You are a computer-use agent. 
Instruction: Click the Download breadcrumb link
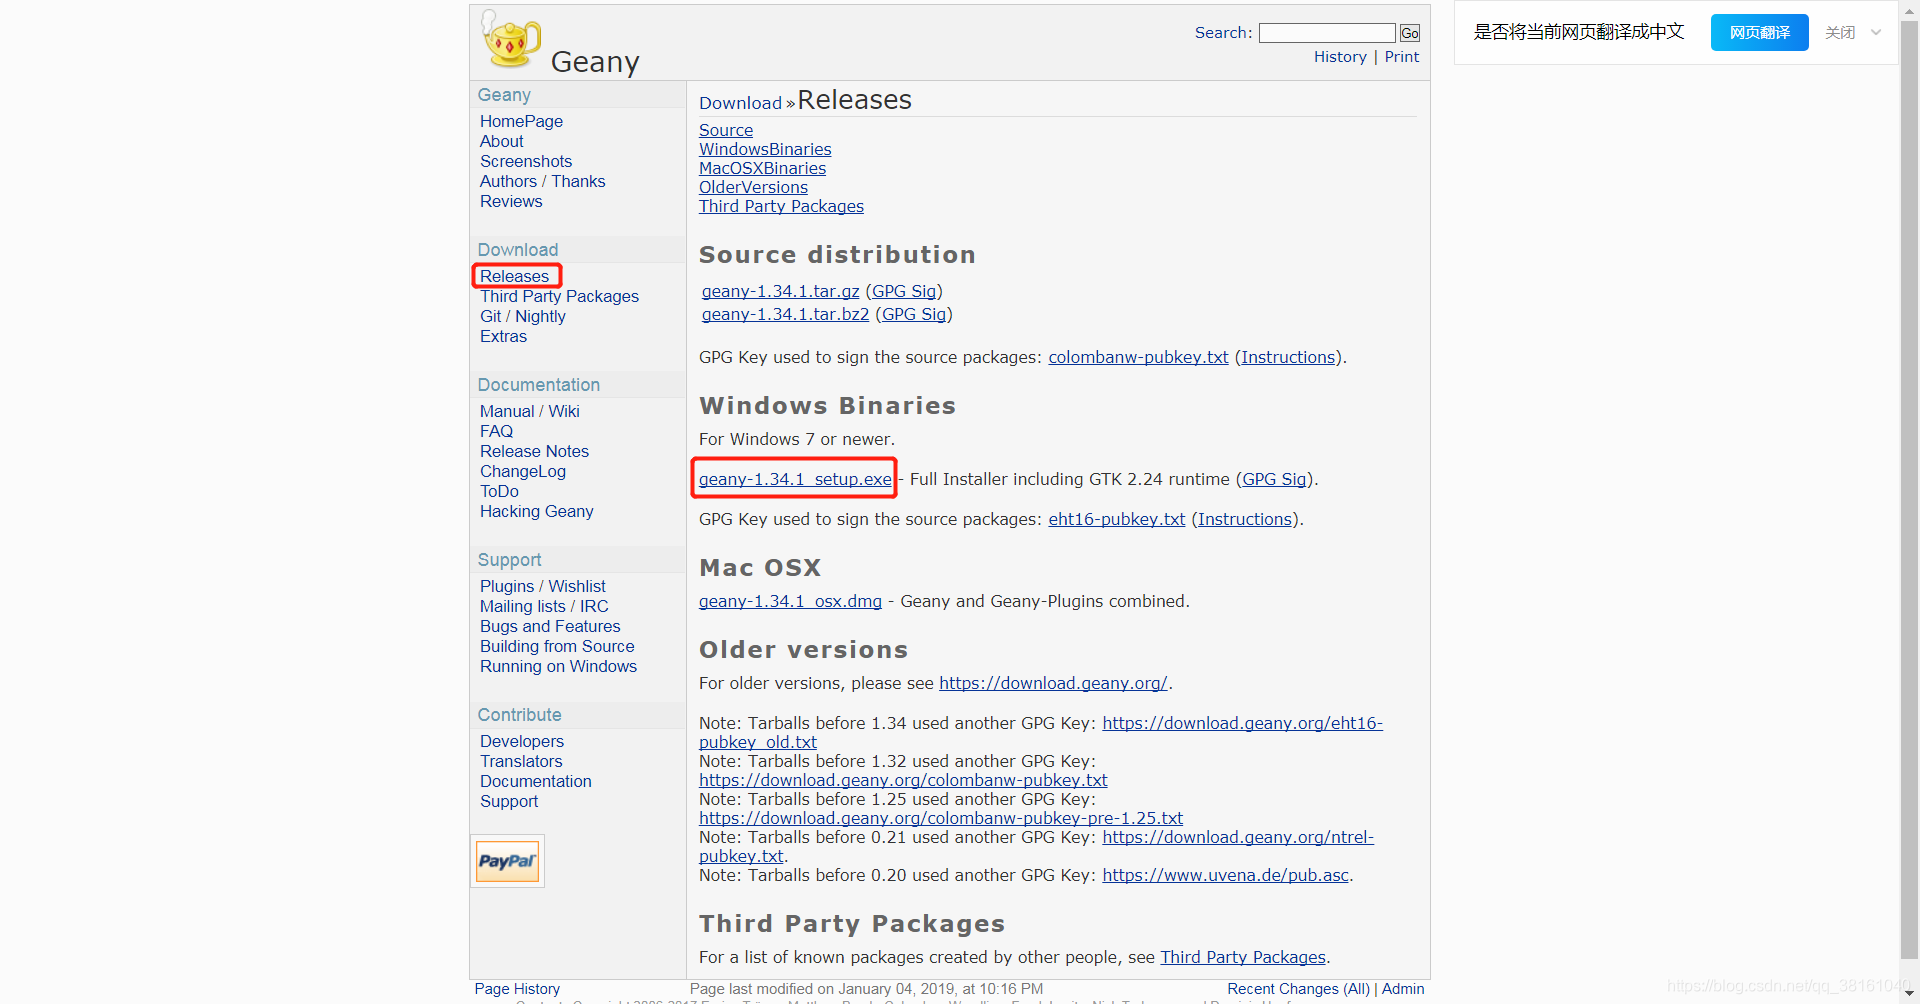740,103
